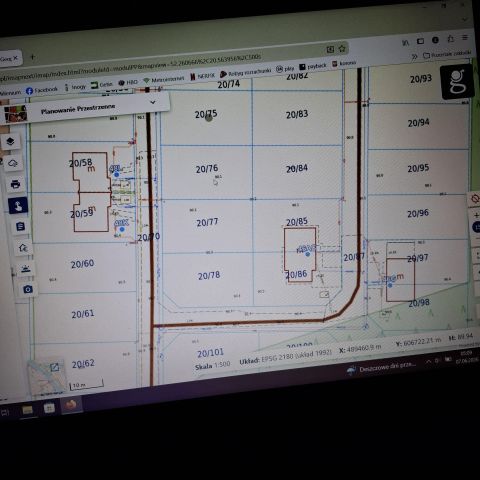Click the black 'g' geoportal logo
This screenshot has height=480, width=480.
457,82
